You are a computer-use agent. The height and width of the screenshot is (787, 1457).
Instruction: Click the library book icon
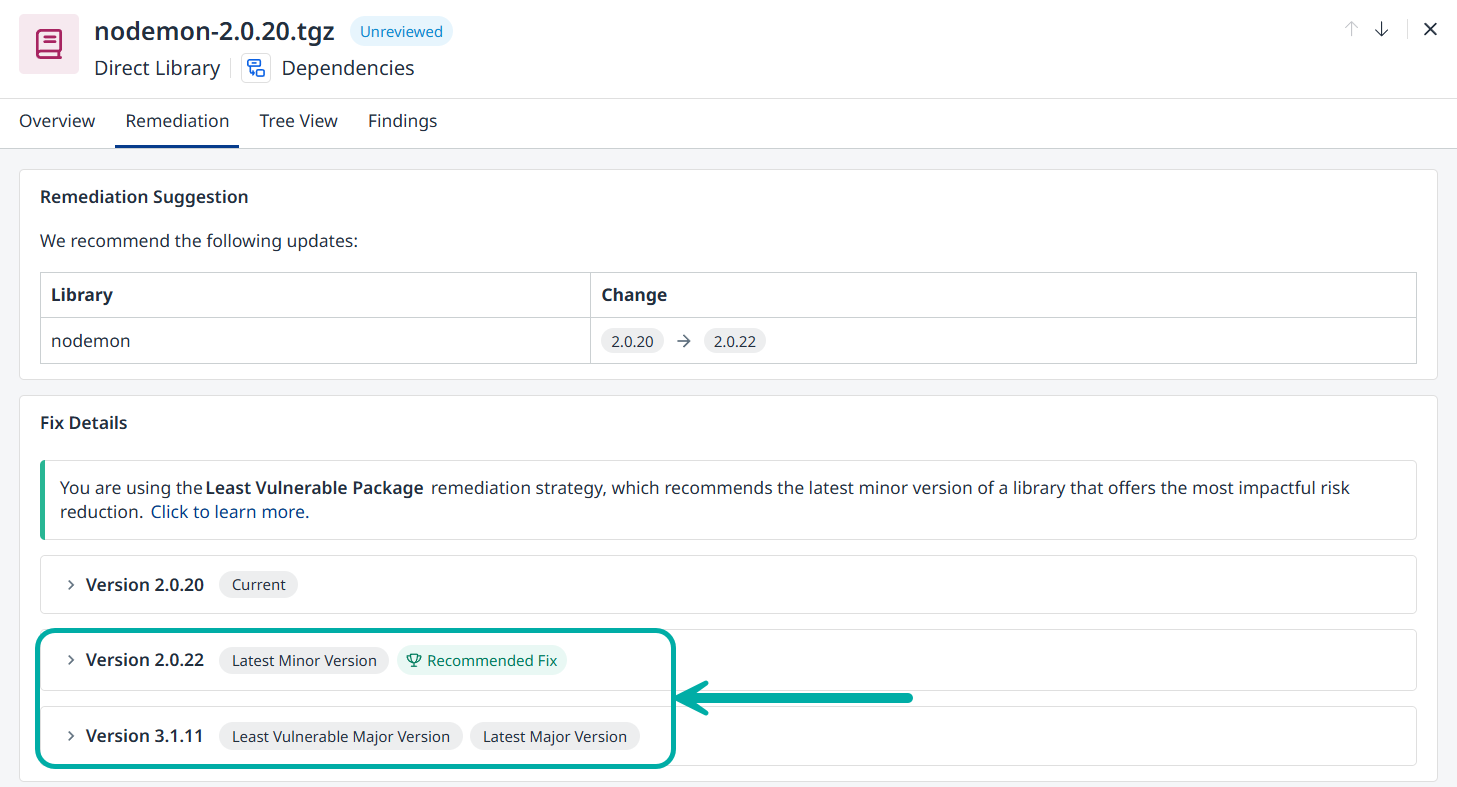click(x=49, y=44)
